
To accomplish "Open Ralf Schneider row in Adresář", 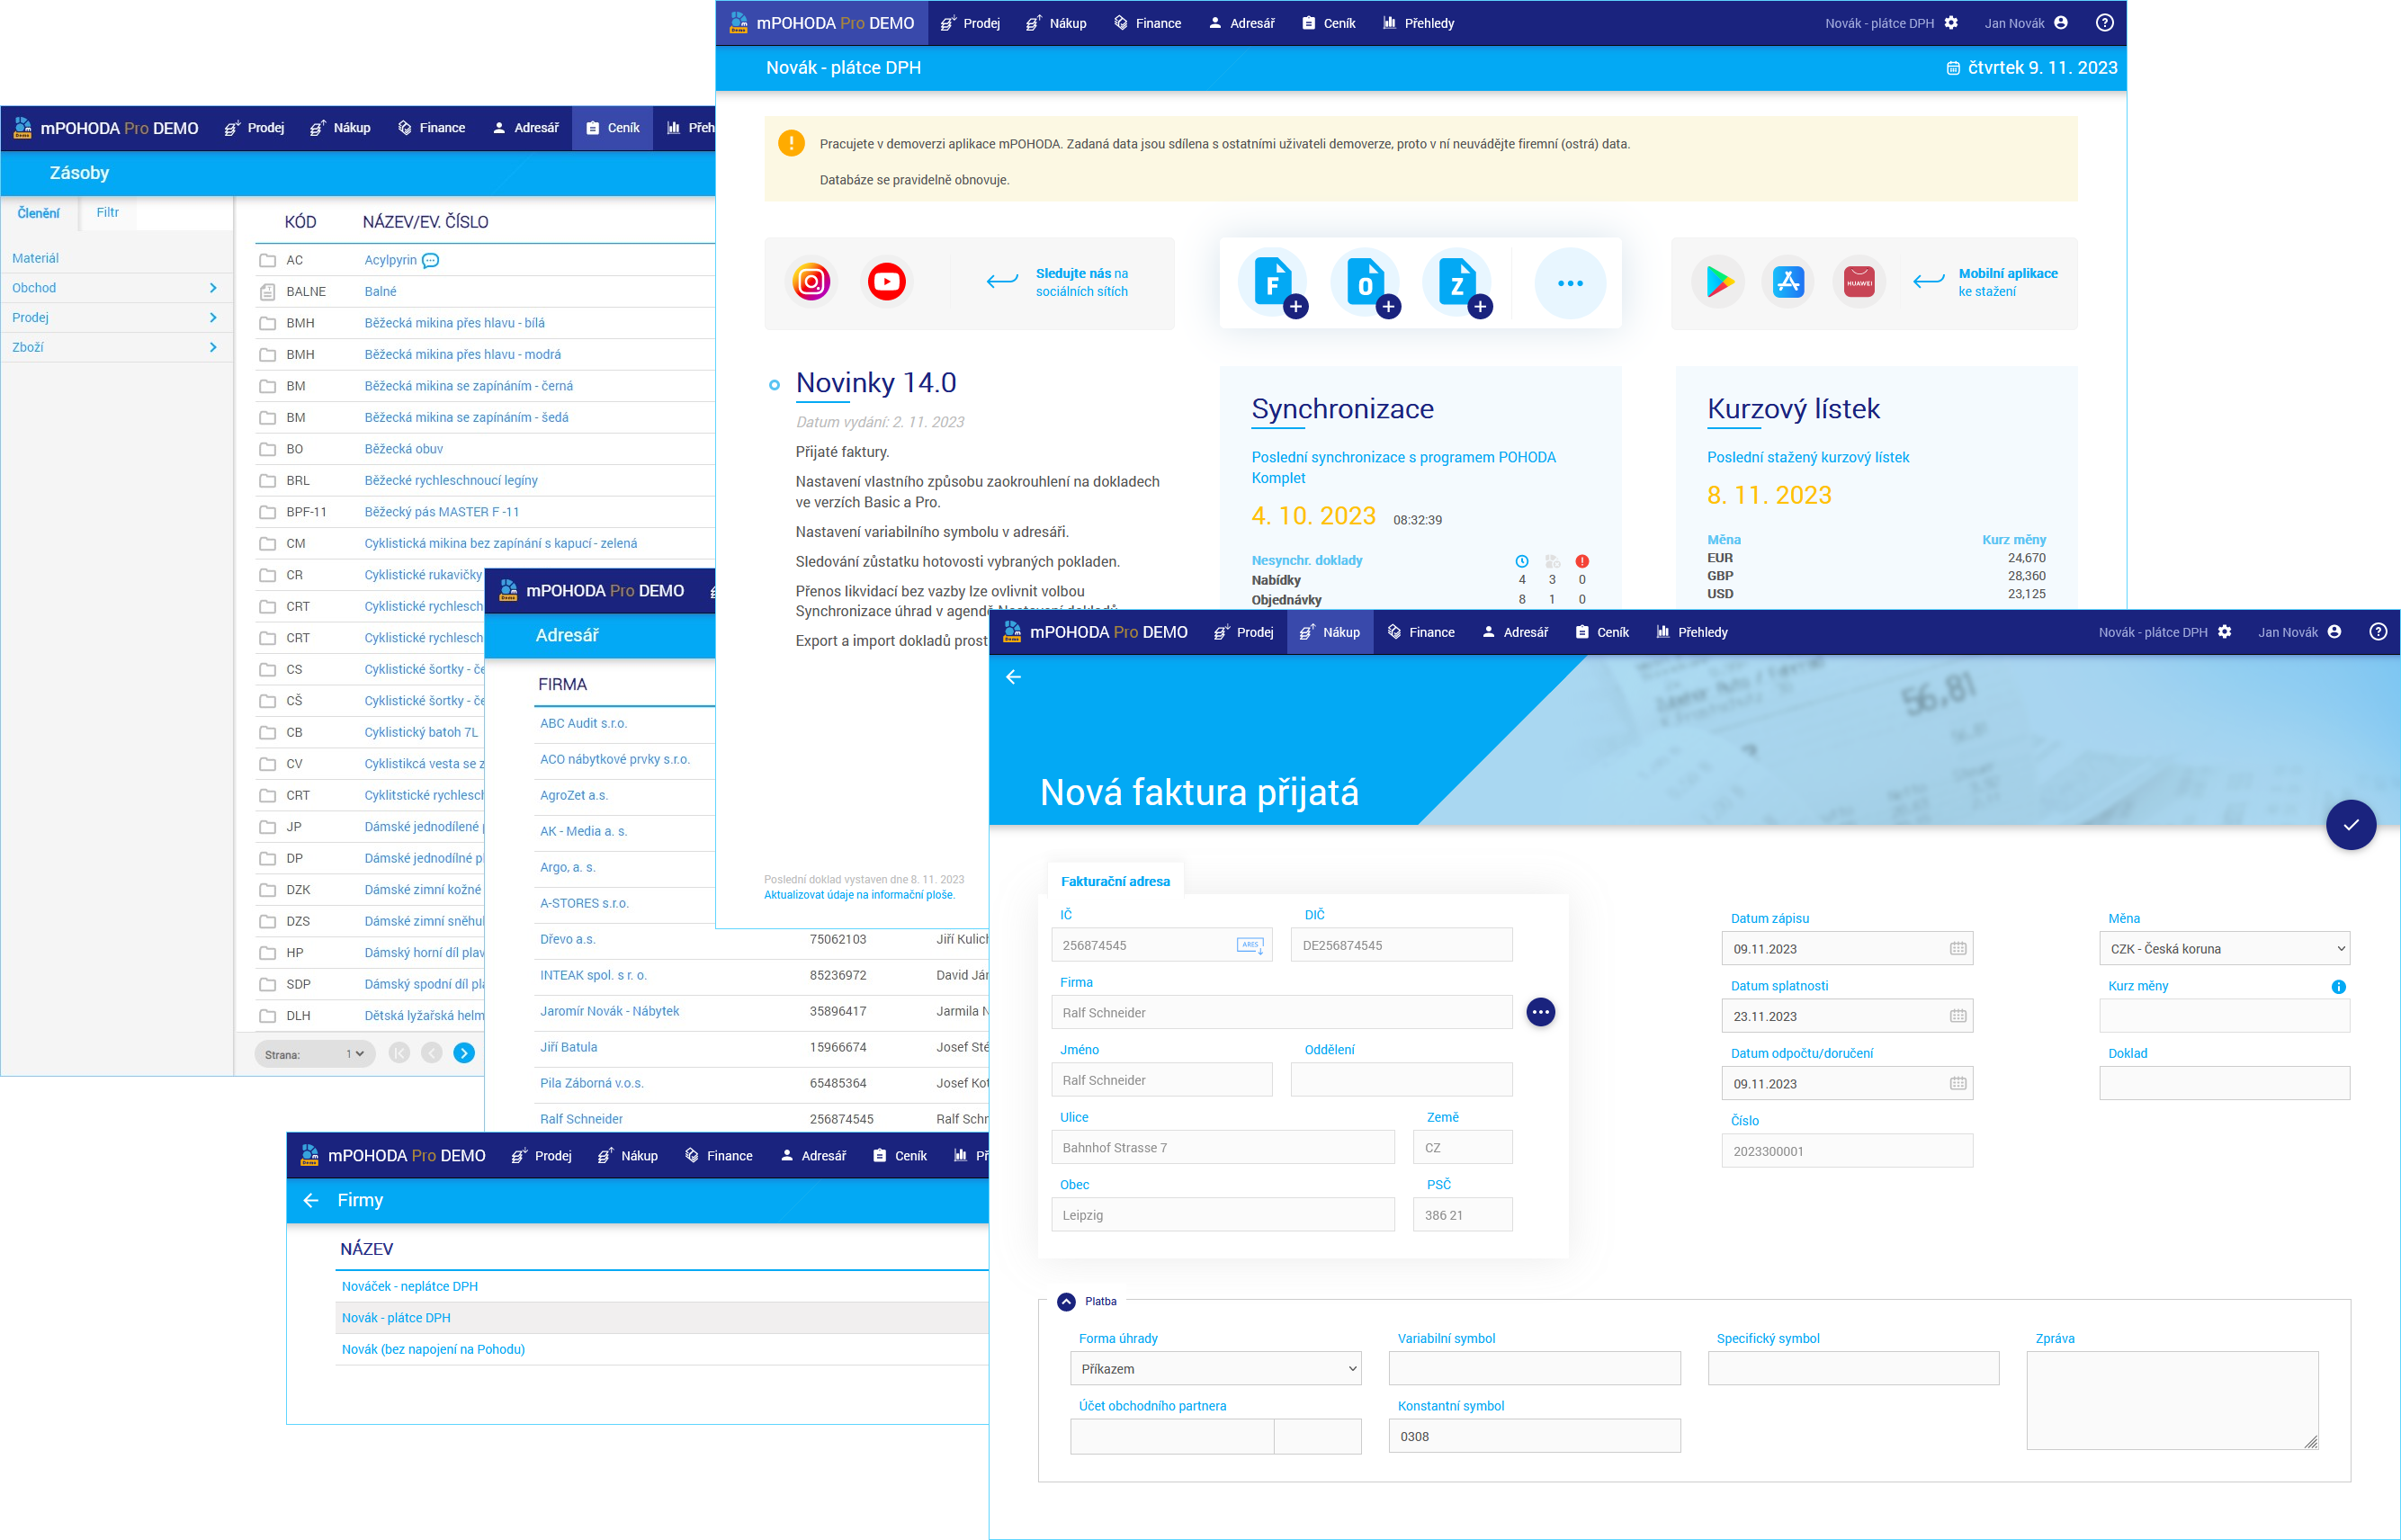I will [x=581, y=1119].
